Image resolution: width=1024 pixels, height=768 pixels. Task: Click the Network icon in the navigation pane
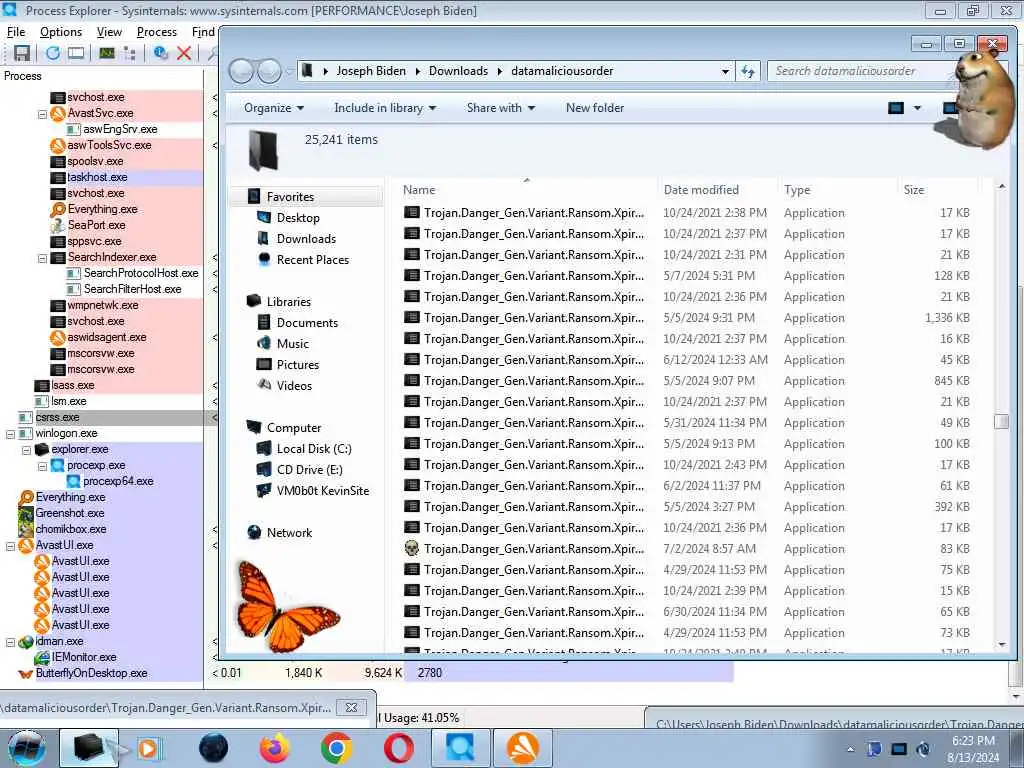(255, 533)
